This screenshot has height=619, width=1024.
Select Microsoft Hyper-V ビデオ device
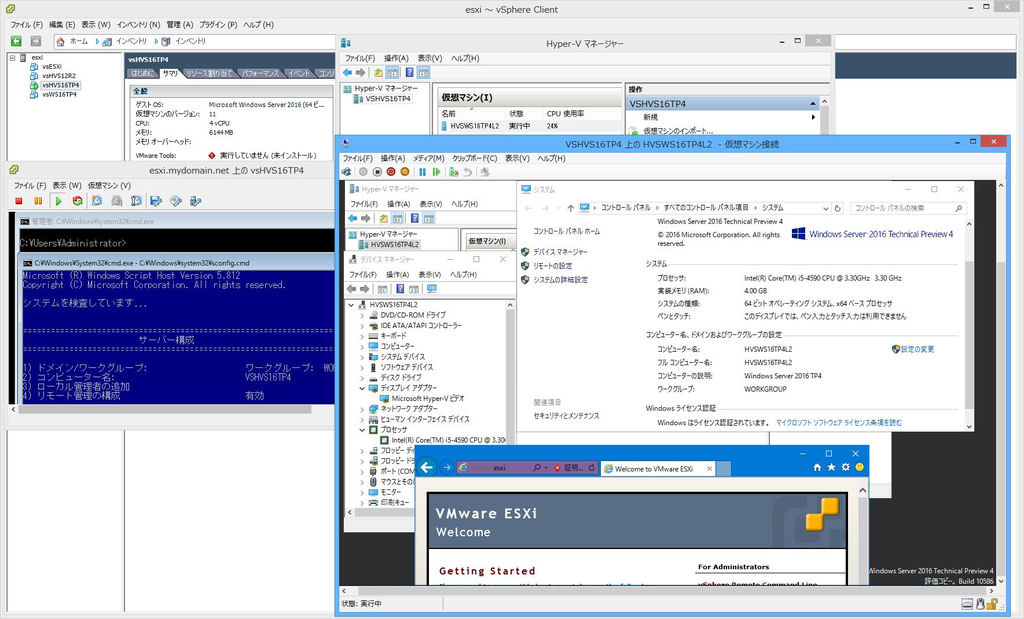click(428, 398)
